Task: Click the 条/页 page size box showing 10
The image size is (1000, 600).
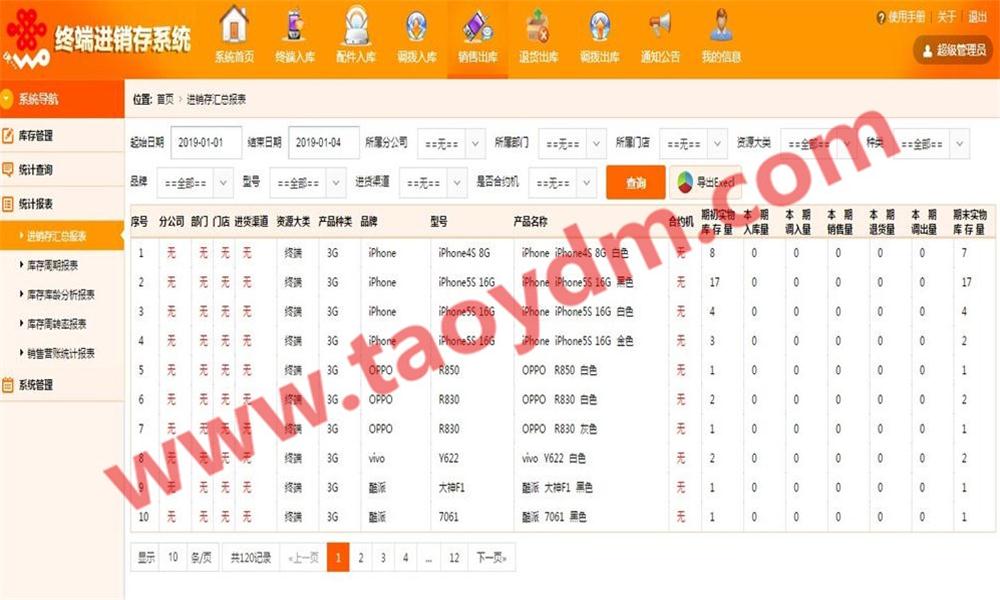Action: click(x=173, y=558)
